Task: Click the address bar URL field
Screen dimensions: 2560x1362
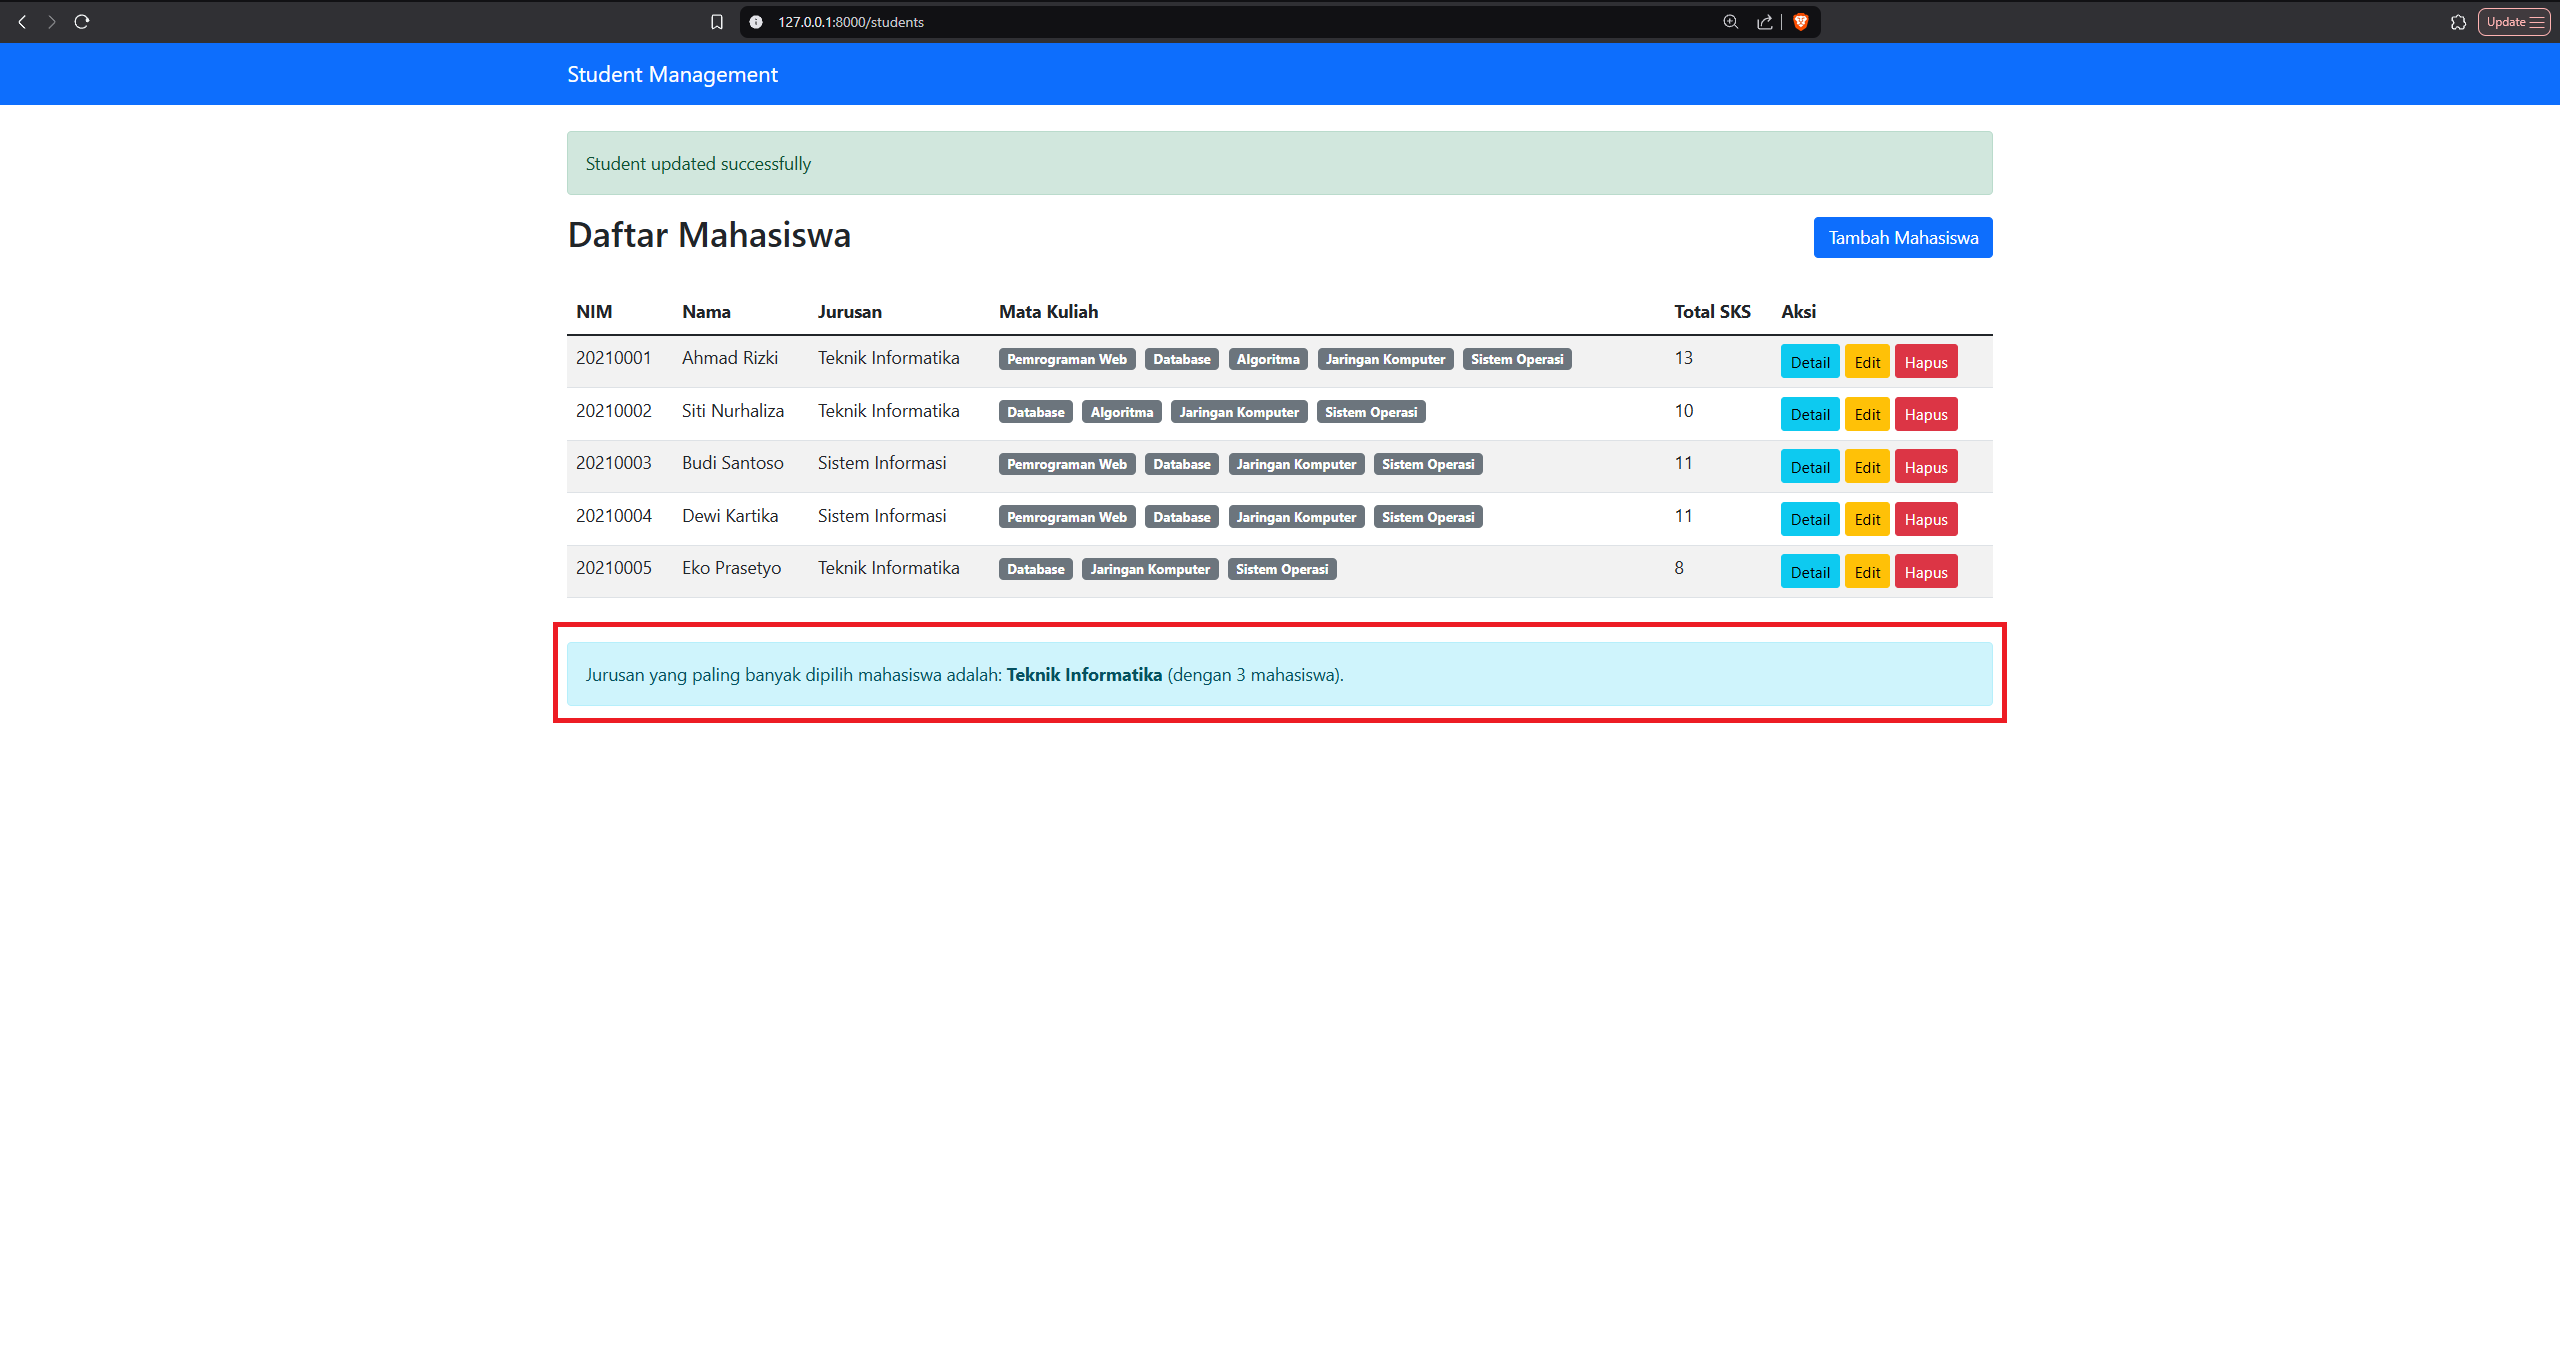Action: [1200, 22]
